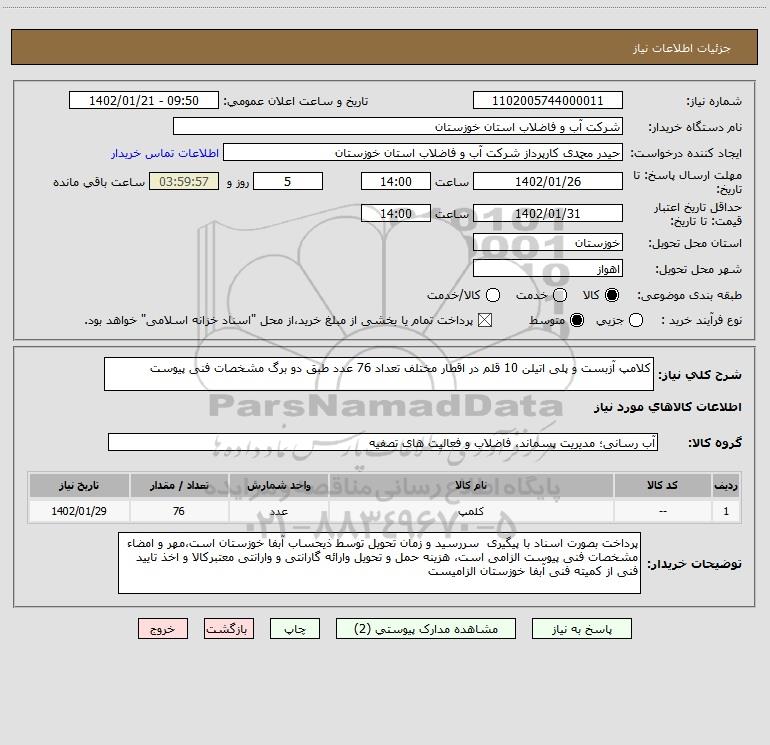Click the توضیحات خریدار label
This screenshot has height=745, width=770.
[694, 564]
